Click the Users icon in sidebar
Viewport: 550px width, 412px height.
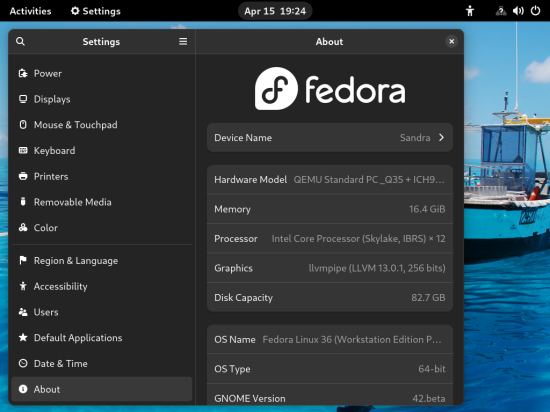23,312
